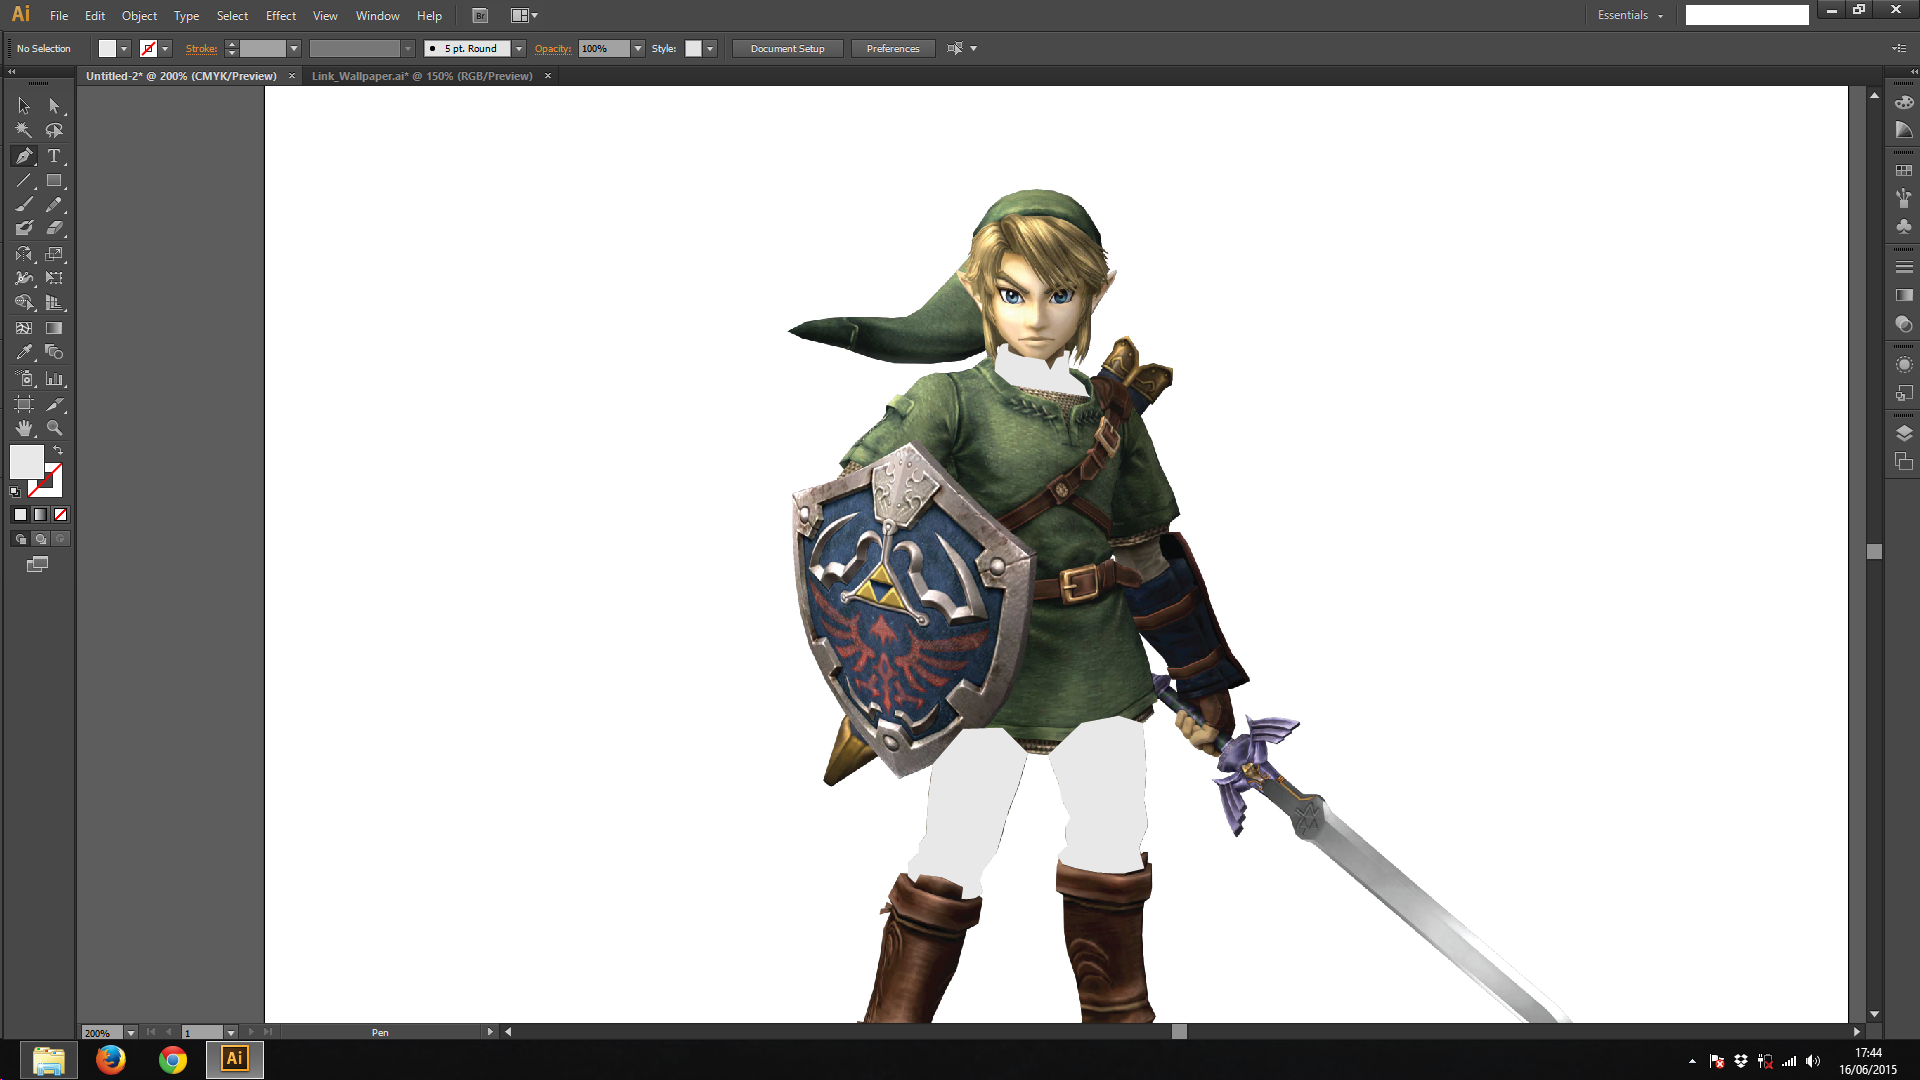This screenshot has height=1080, width=1920.
Task: Pick the Slice tool
Action: click(54, 404)
